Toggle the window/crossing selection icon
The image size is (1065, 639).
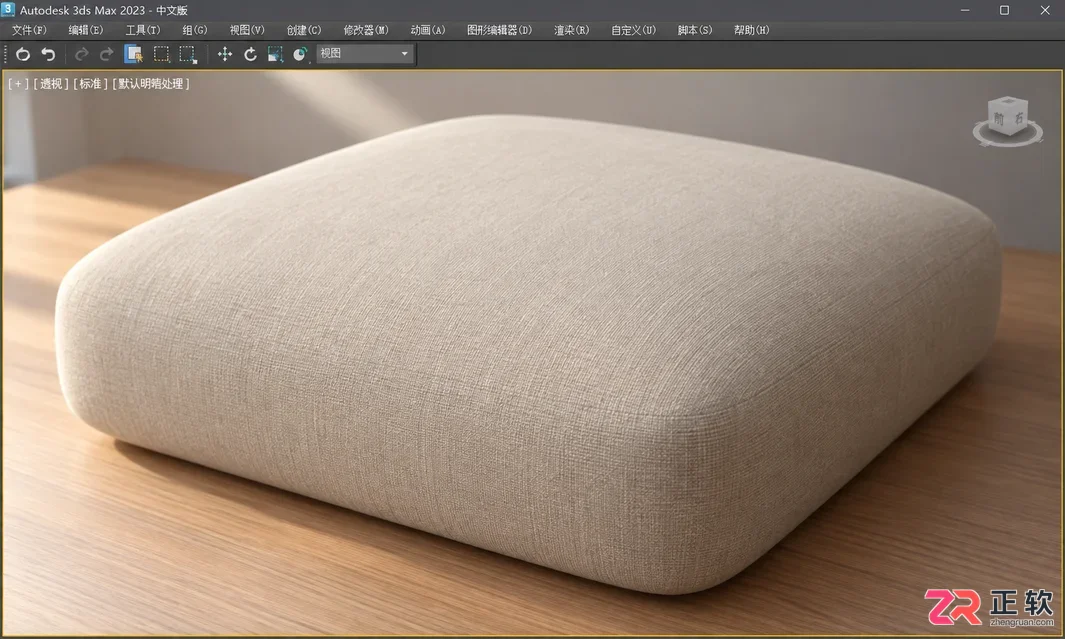[188, 54]
